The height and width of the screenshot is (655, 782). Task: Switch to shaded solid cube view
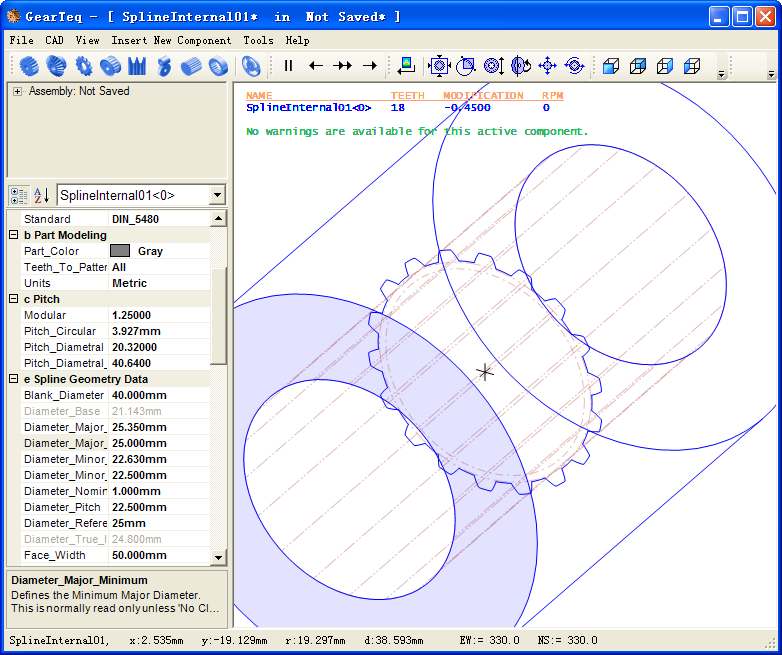point(611,65)
